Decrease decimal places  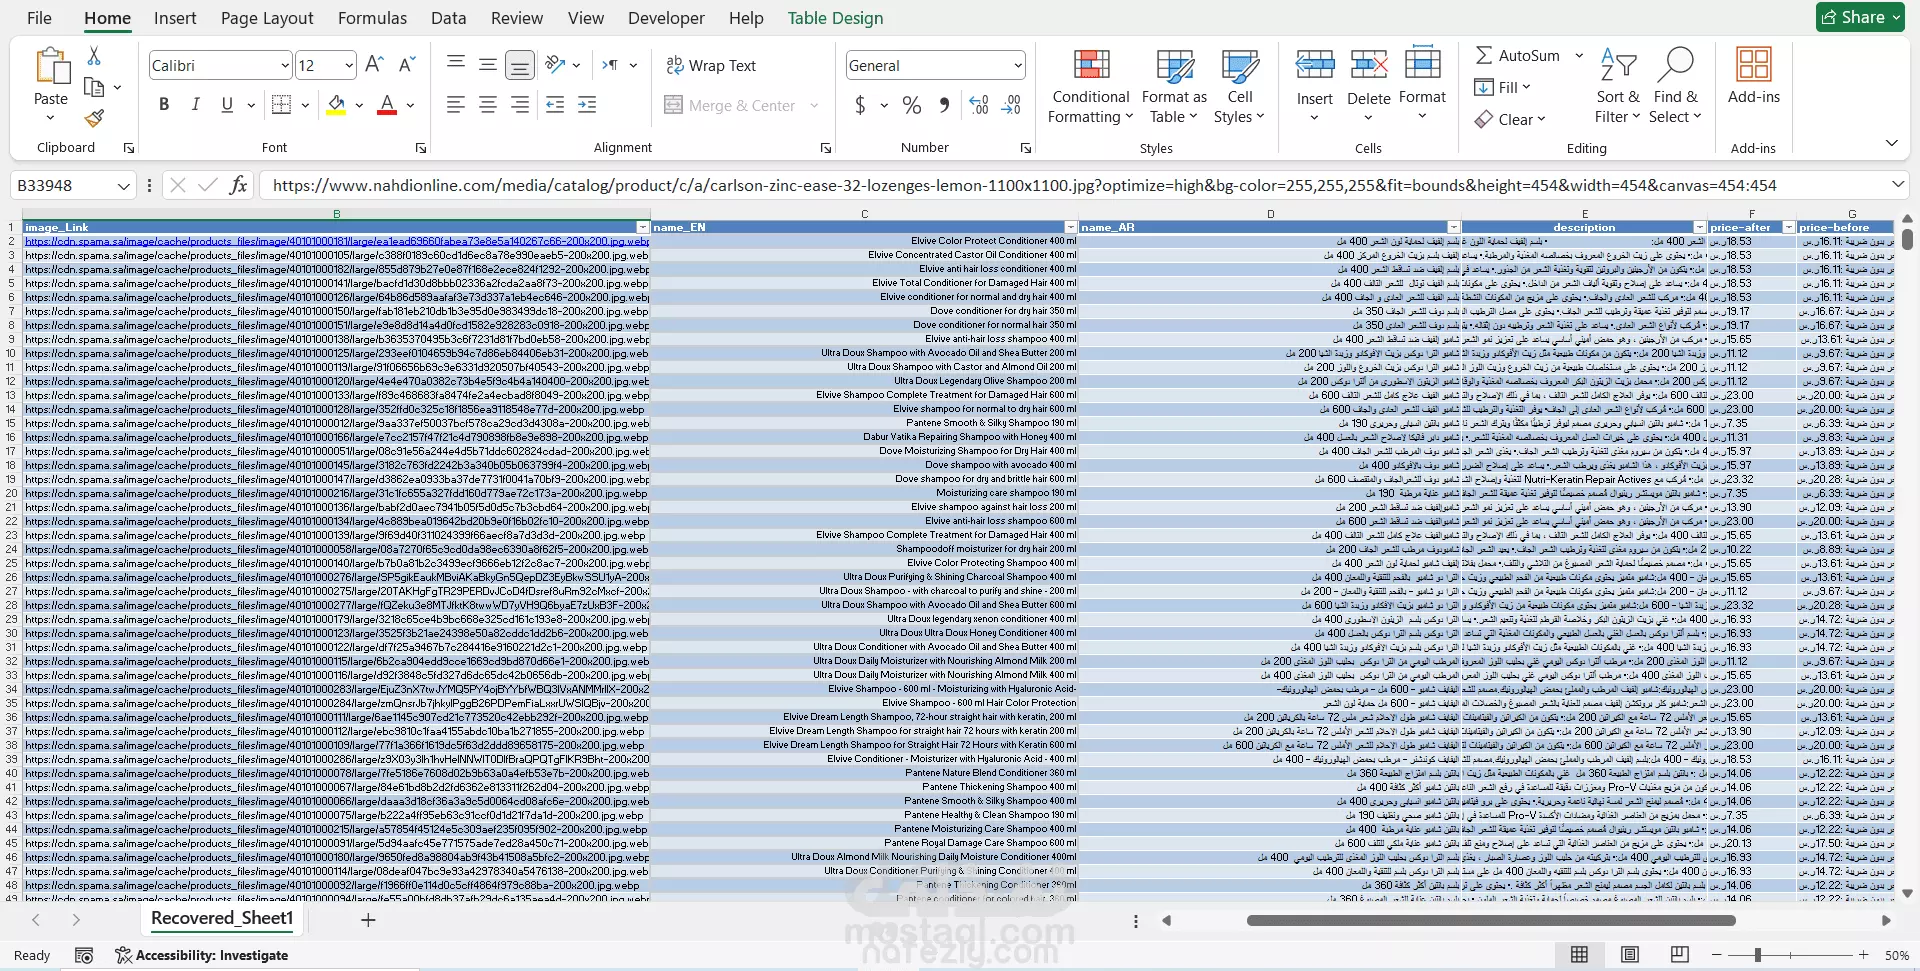pos(1011,105)
